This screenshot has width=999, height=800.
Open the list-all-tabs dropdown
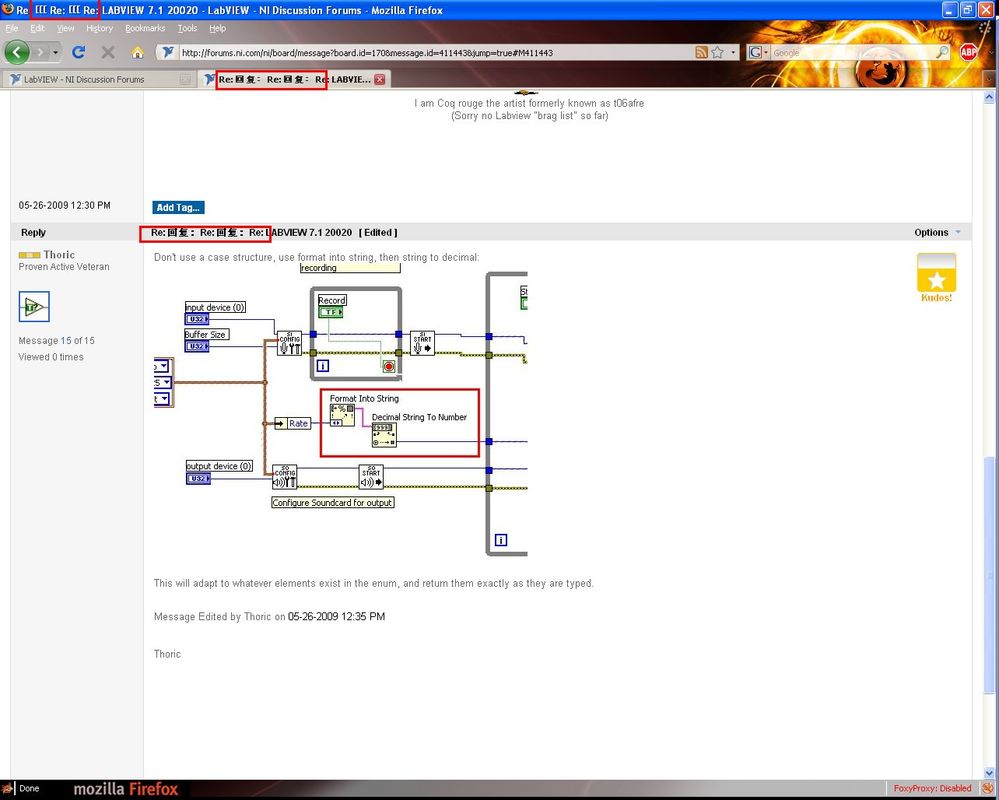(x=989, y=79)
